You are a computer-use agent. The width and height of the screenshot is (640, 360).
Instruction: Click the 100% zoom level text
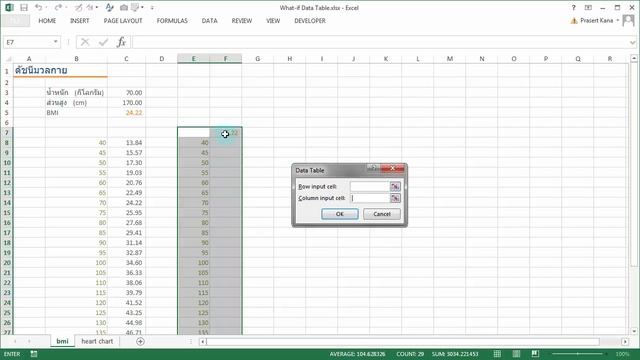pyautogui.click(x=622, y=354)
